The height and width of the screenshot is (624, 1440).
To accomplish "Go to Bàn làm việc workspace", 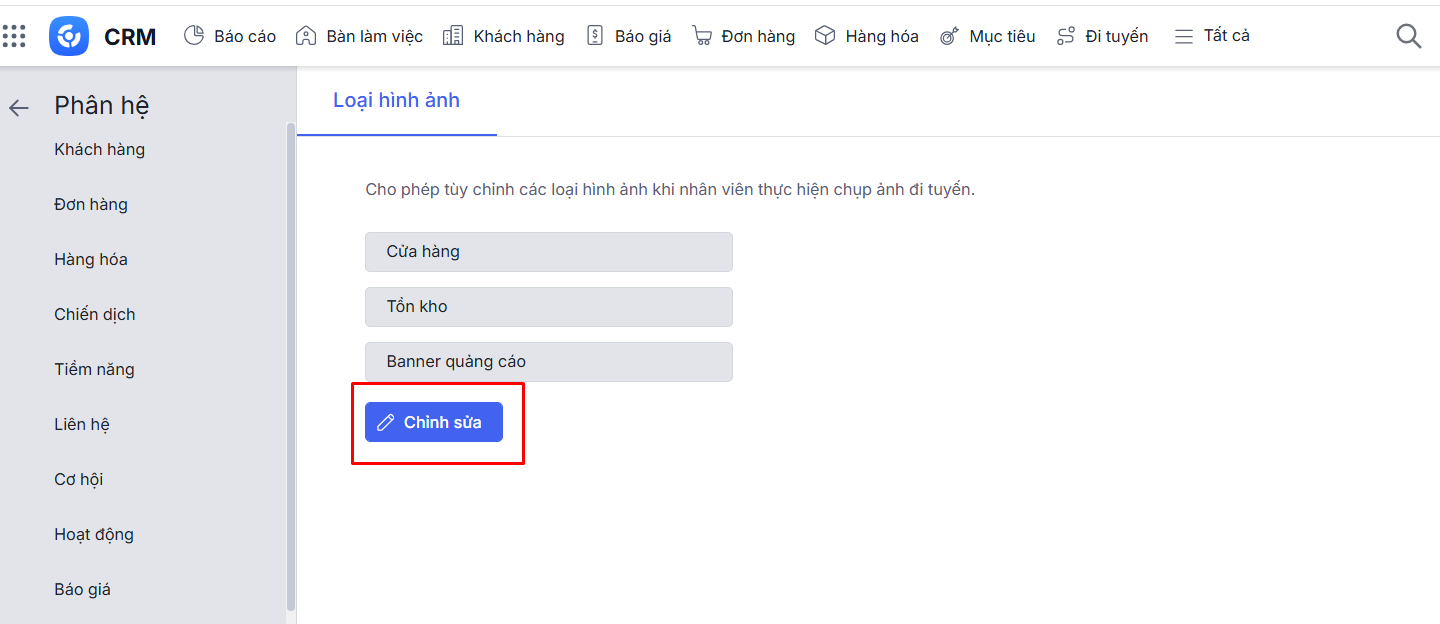I will [x=360, y=37].
